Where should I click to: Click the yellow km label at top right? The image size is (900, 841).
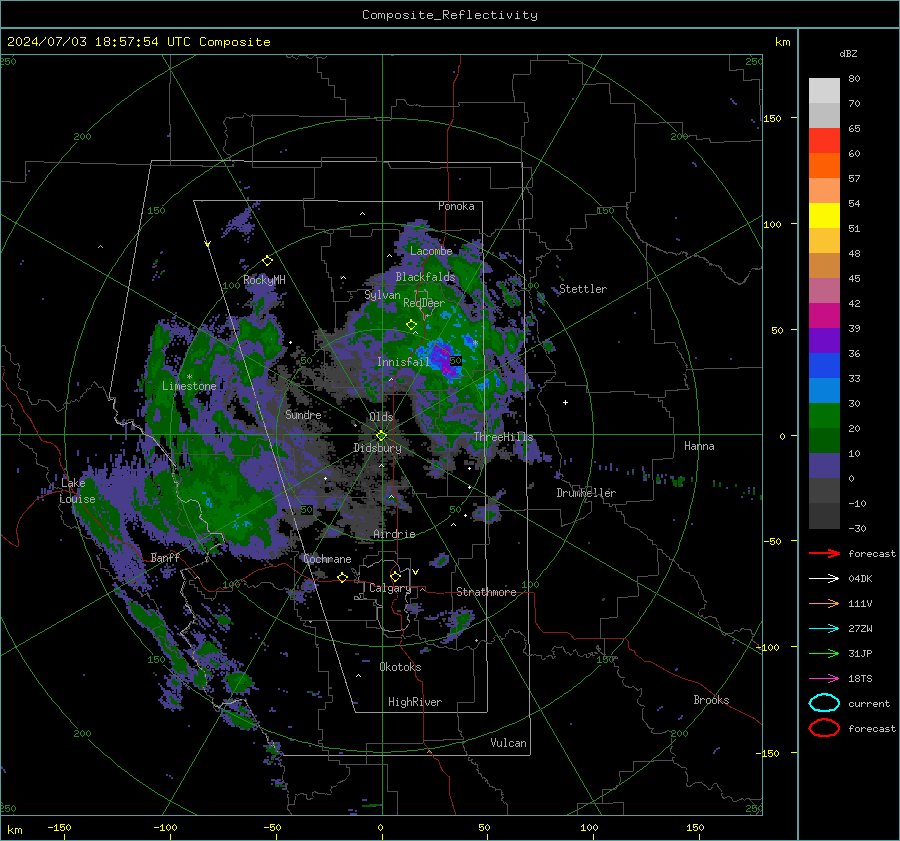click(782, 42)
